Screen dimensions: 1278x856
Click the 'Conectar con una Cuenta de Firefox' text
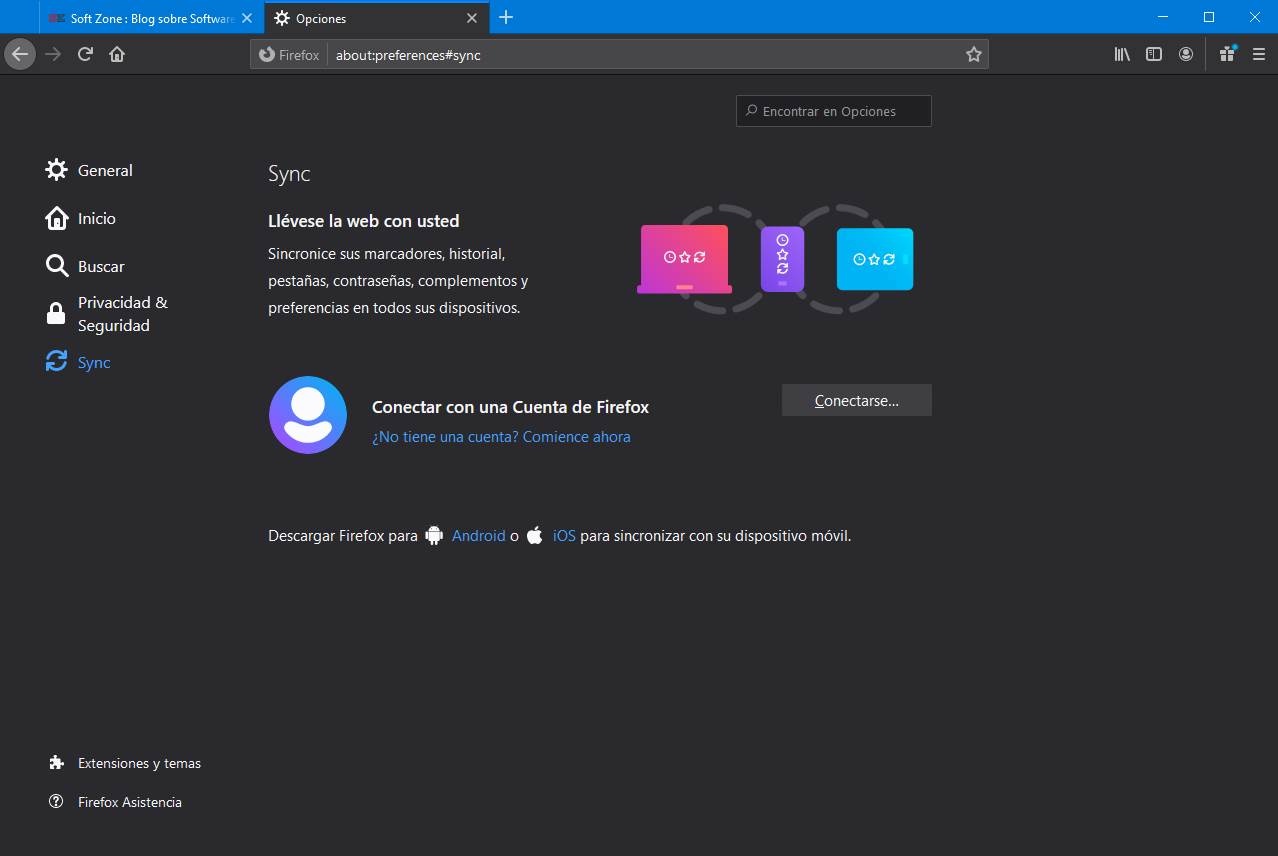click(x=510, y=407)
